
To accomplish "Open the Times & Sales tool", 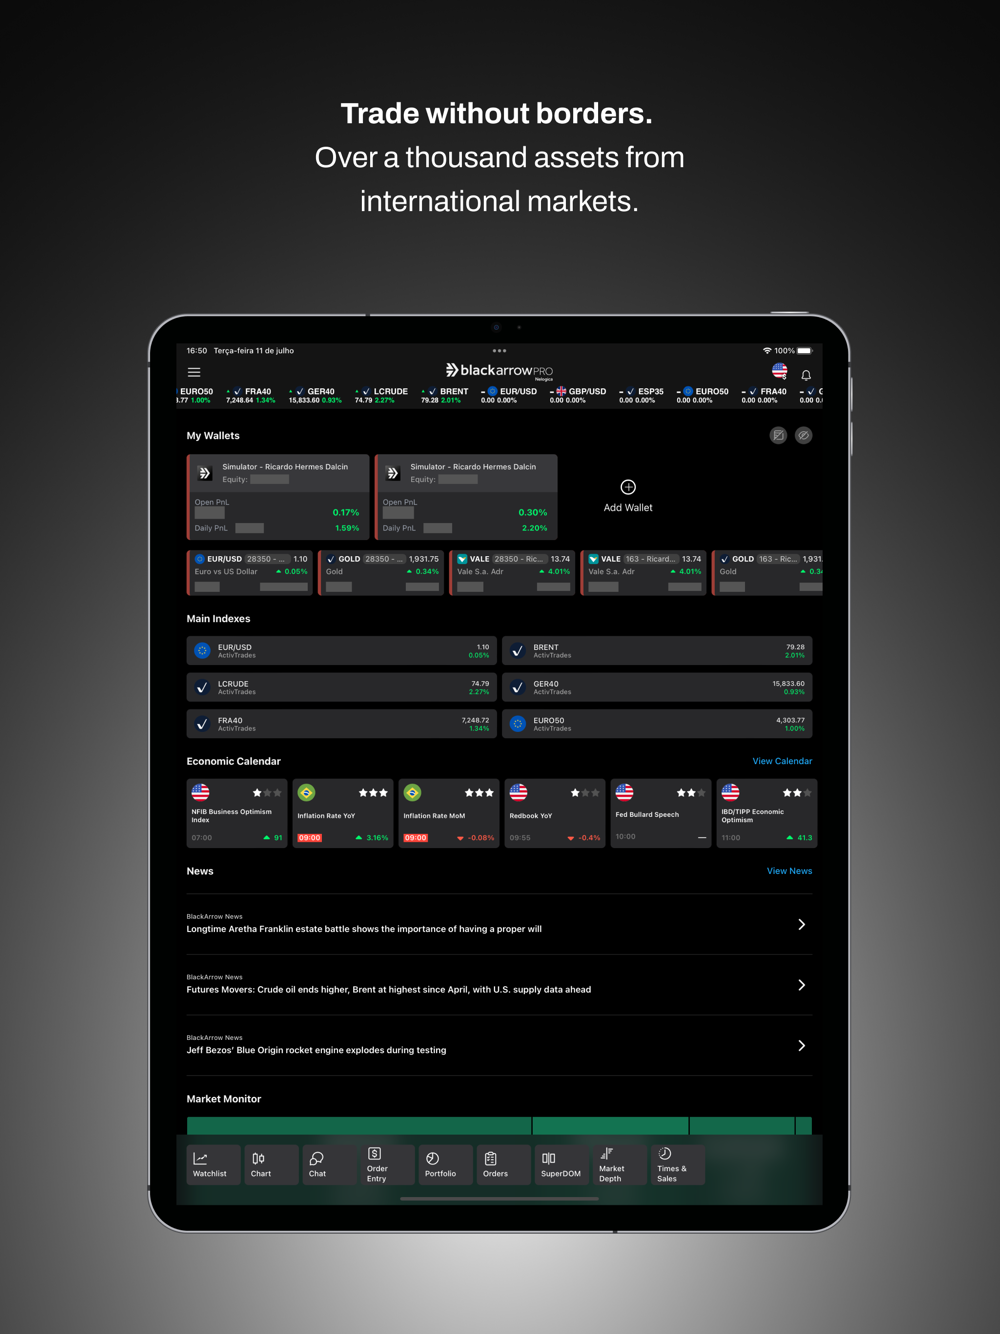I will 677,1165.
